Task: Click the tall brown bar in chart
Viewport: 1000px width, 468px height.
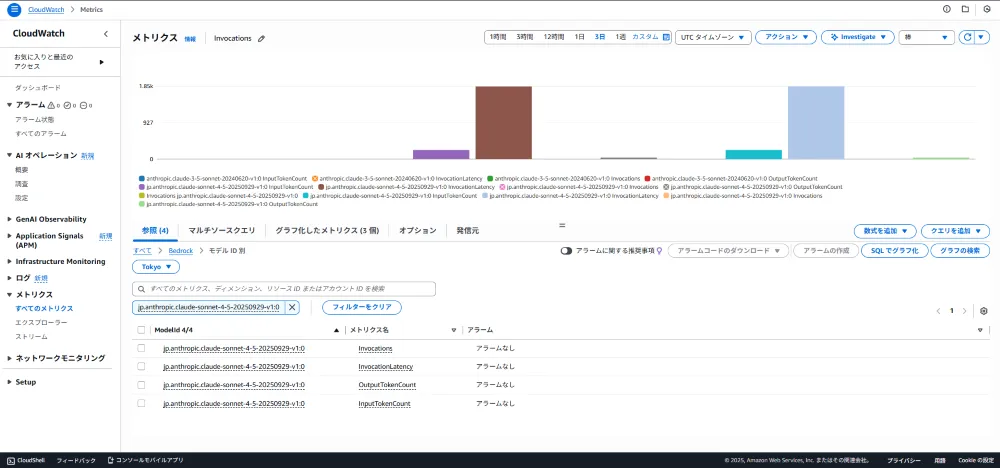Action: (503, 122)
